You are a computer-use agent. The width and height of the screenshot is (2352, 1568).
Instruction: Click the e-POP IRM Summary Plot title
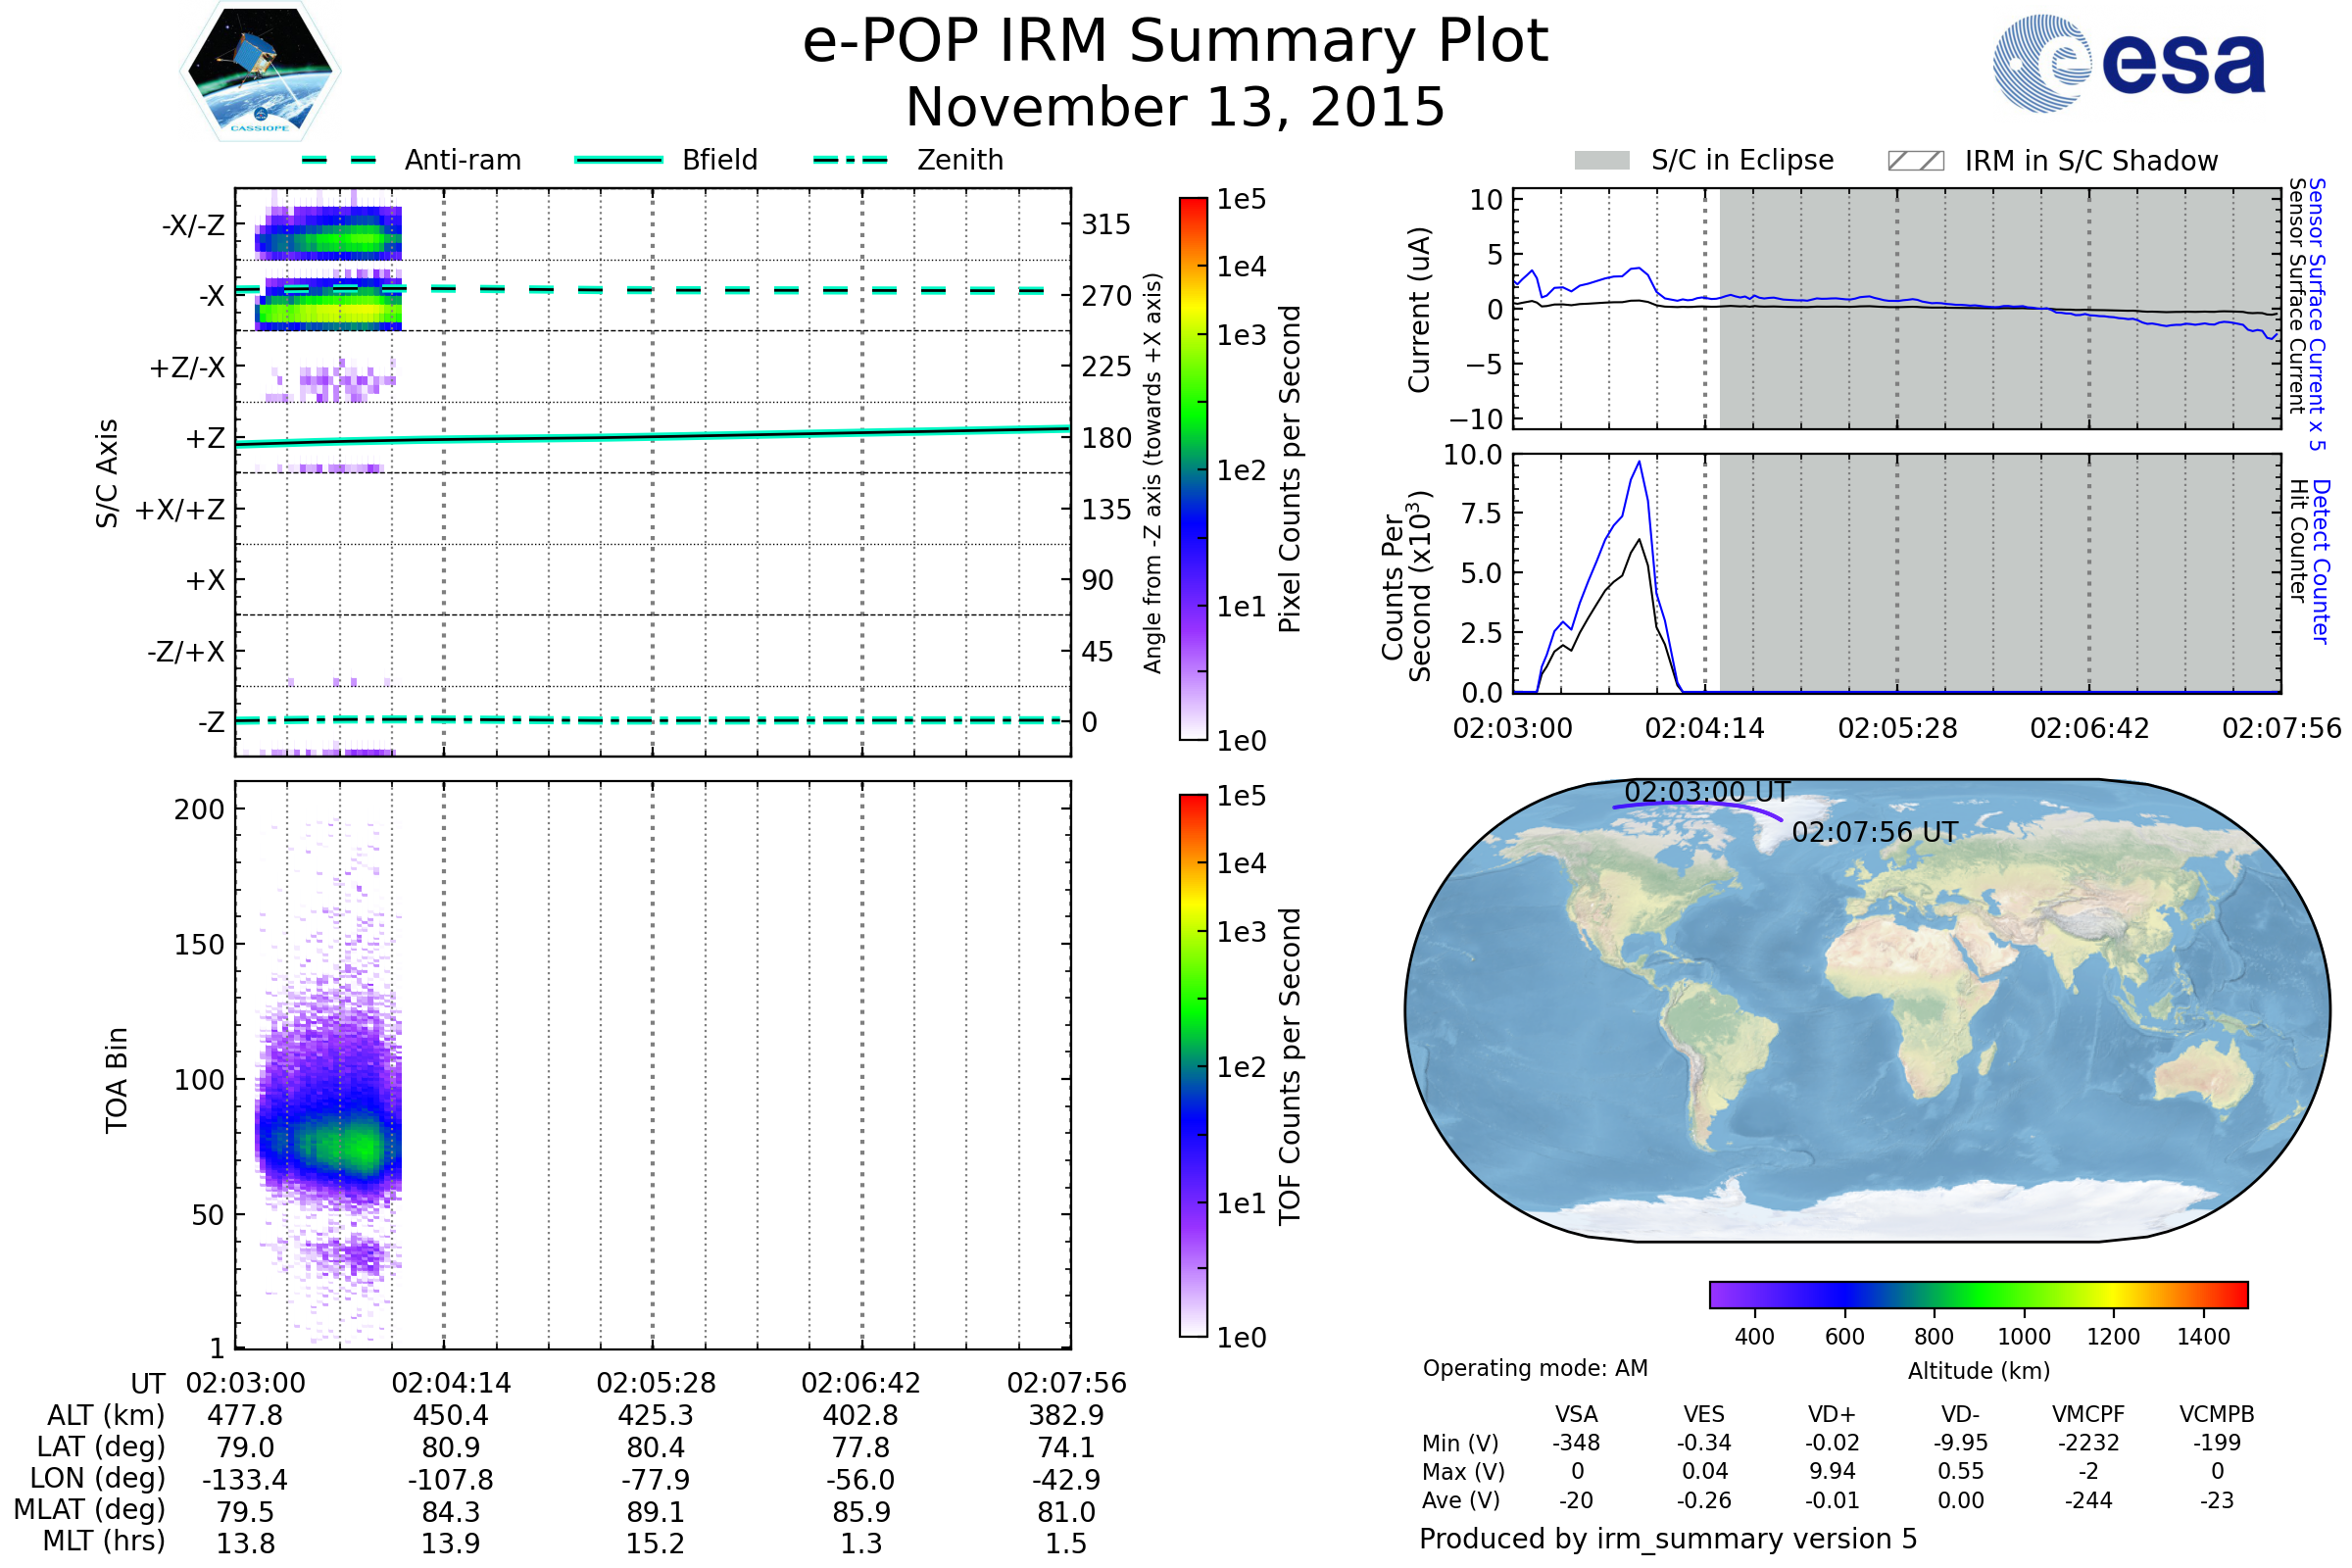click(1175, 42)
